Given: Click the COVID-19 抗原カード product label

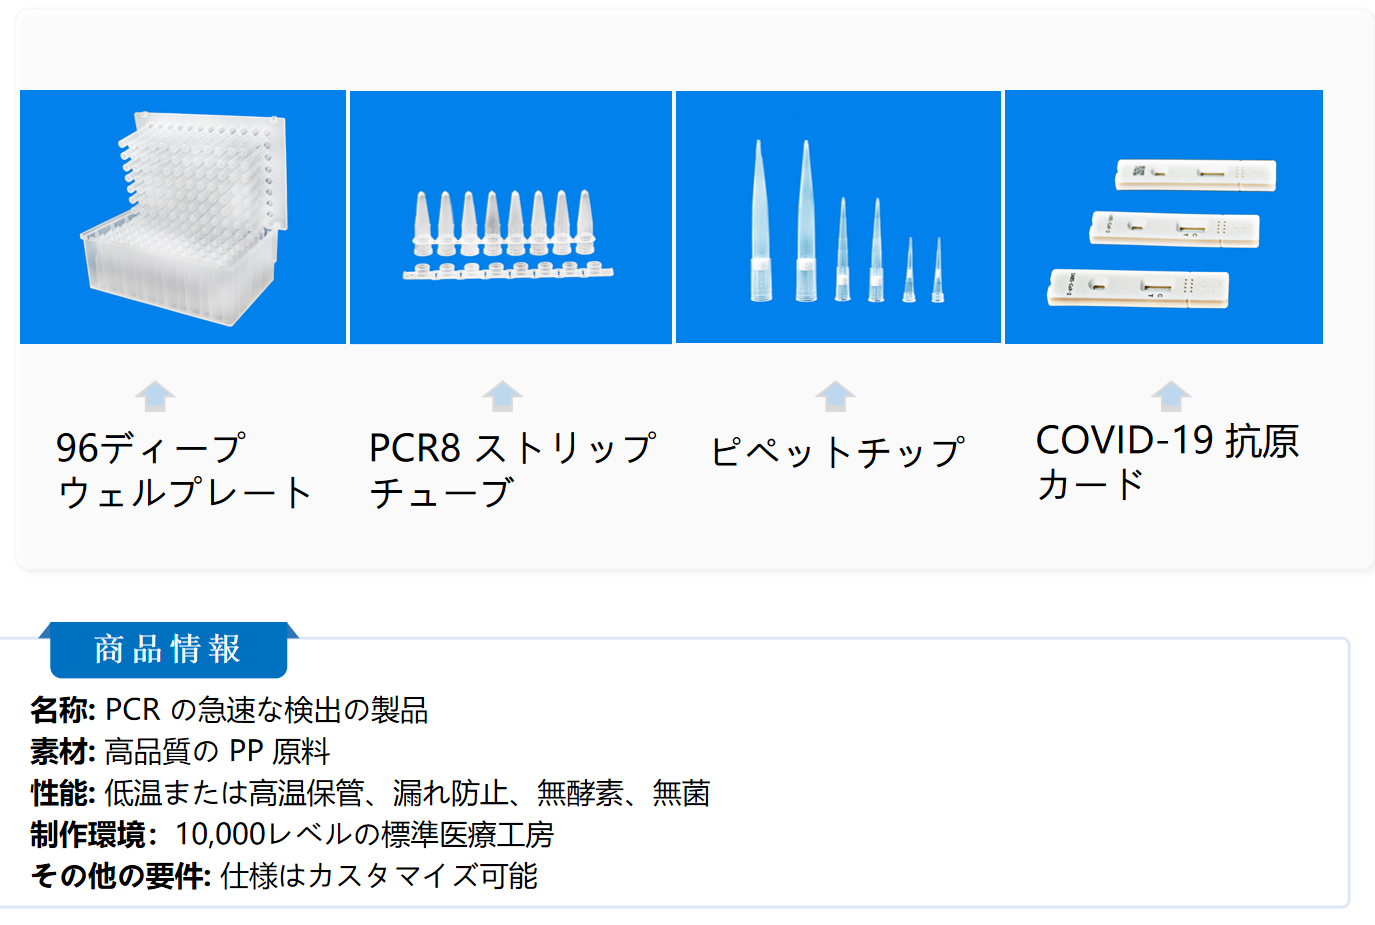Looking at the screenshot, I should pyautogui.click(x=1166, y=462).
